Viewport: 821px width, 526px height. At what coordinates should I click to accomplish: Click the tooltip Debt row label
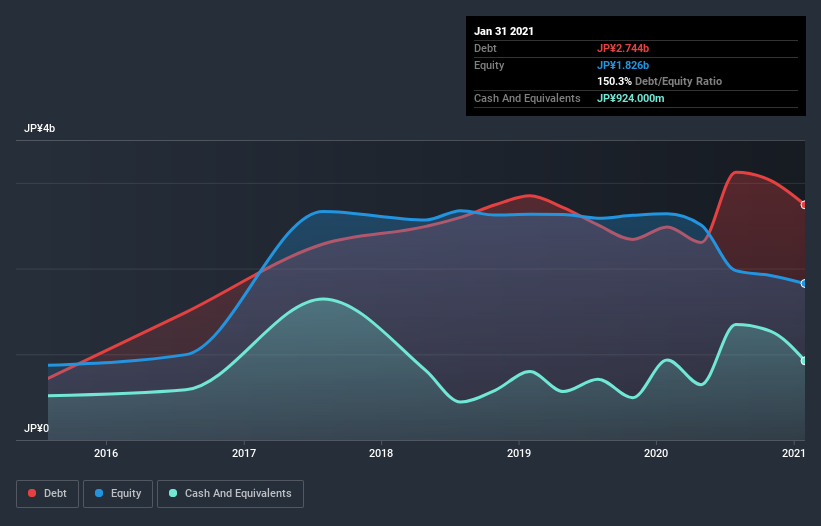tap(485, 48)
